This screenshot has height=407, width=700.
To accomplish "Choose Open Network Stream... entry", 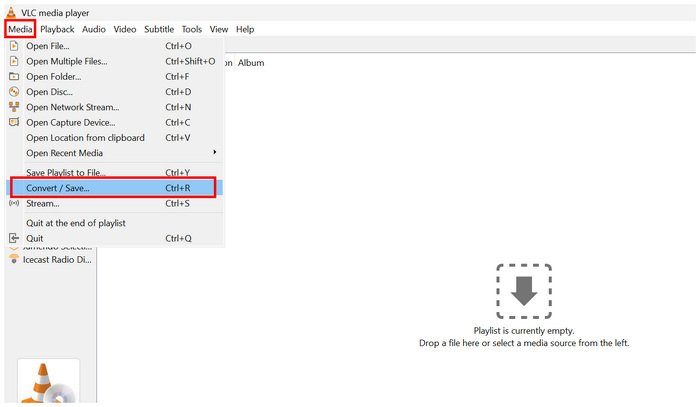I will [x=114, y=107].
